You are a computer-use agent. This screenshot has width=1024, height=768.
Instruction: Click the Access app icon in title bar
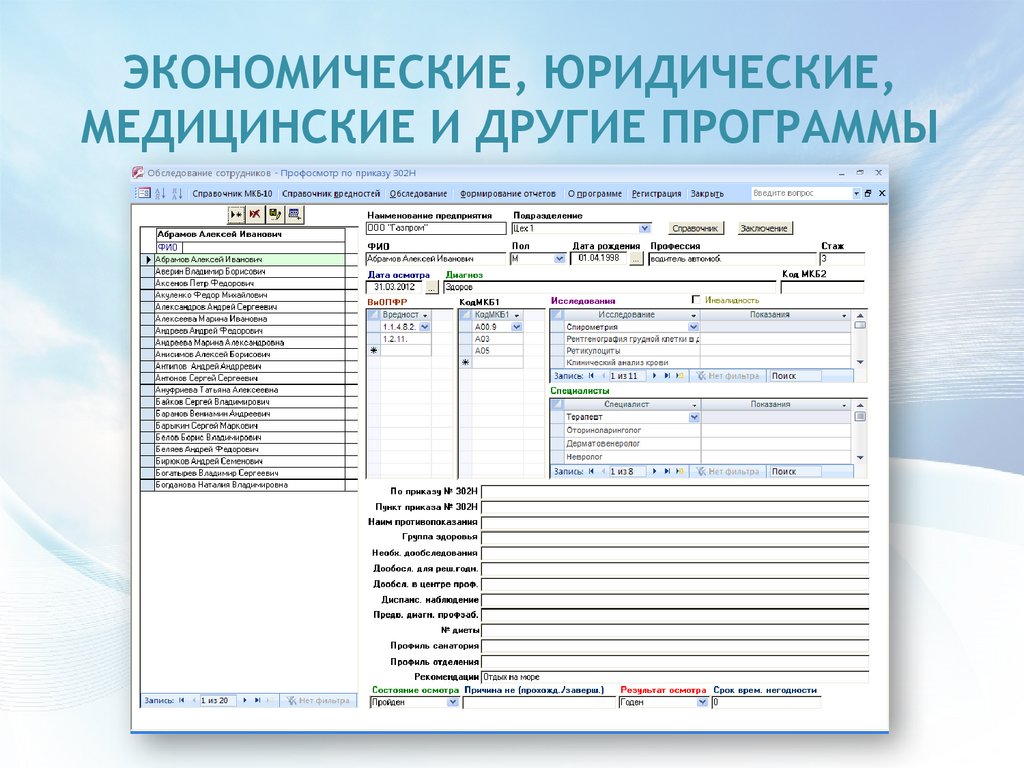138,173
